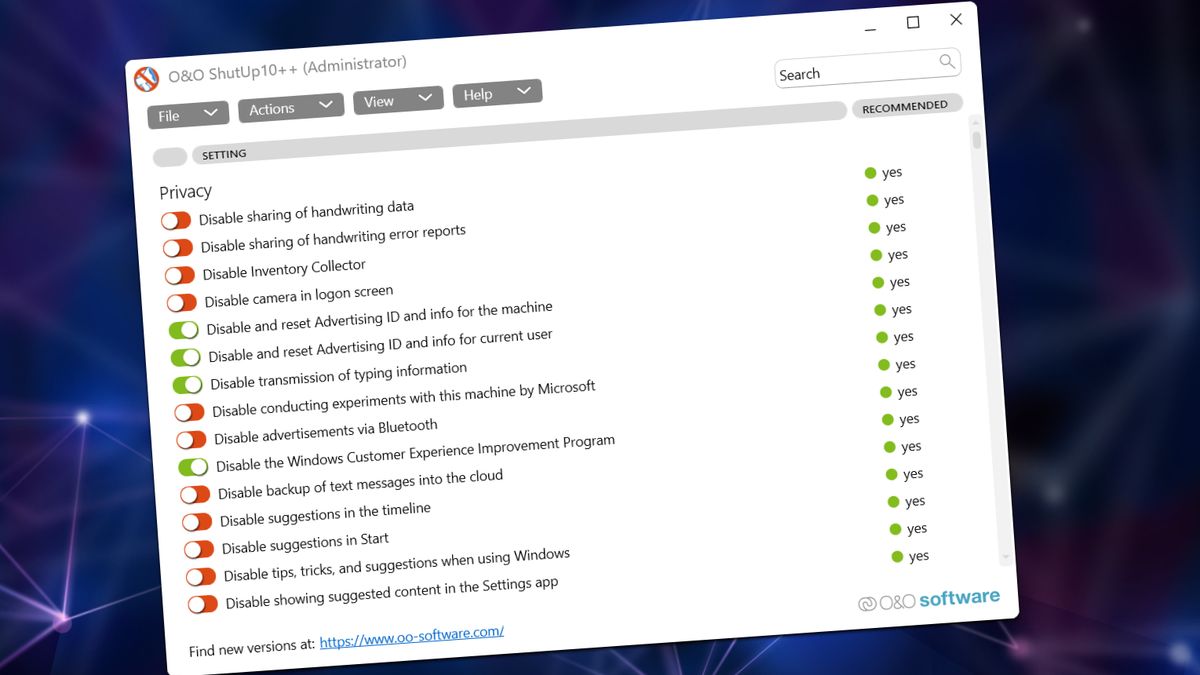Click the gray toggle-all pill beside SETTING
The image size is (1200, 675).
coord(170,157)
